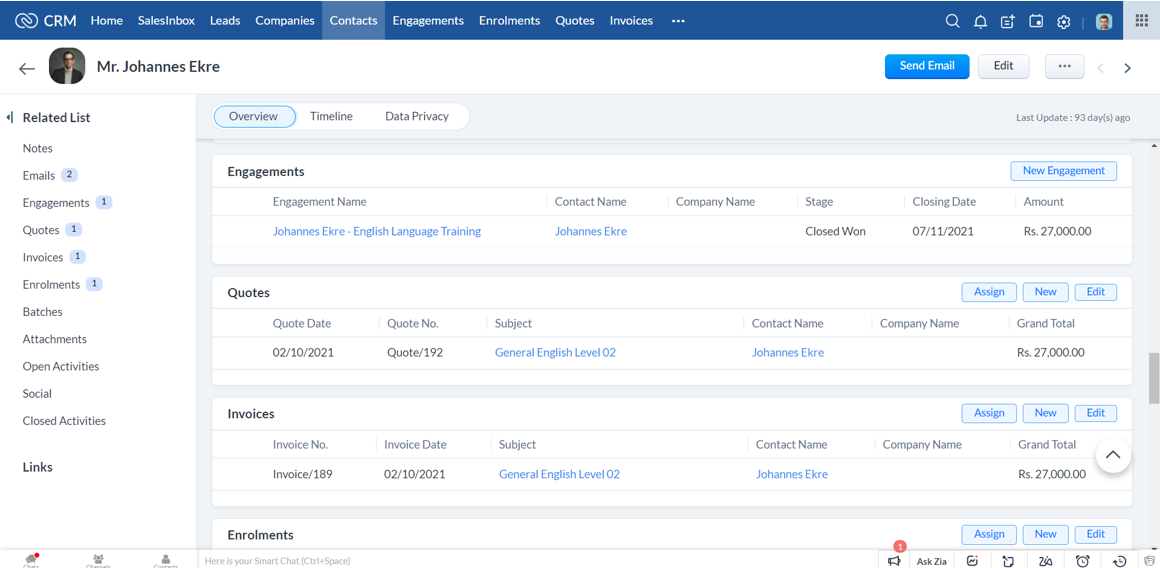Image resolution: width=1160 pixels, height=568 pixels.
Task: Go to next contact record arrow
Action: (x=1127, y=68)
